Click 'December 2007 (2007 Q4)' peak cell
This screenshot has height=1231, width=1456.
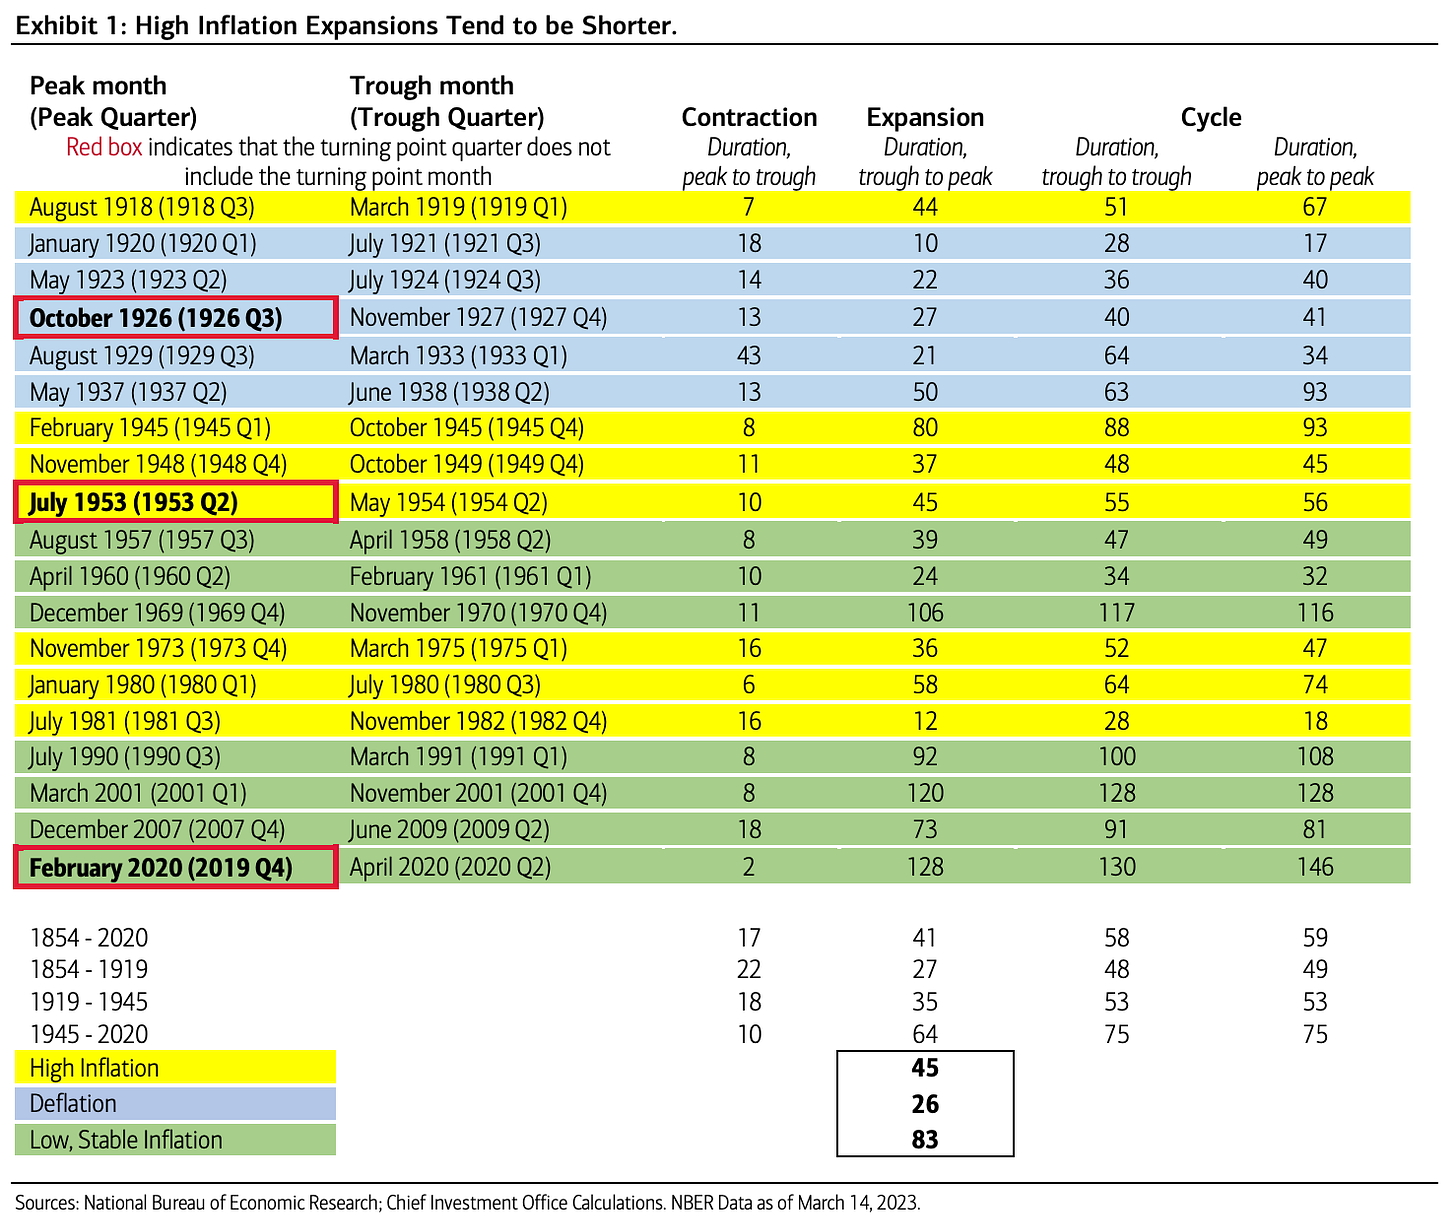pos(157,829)
